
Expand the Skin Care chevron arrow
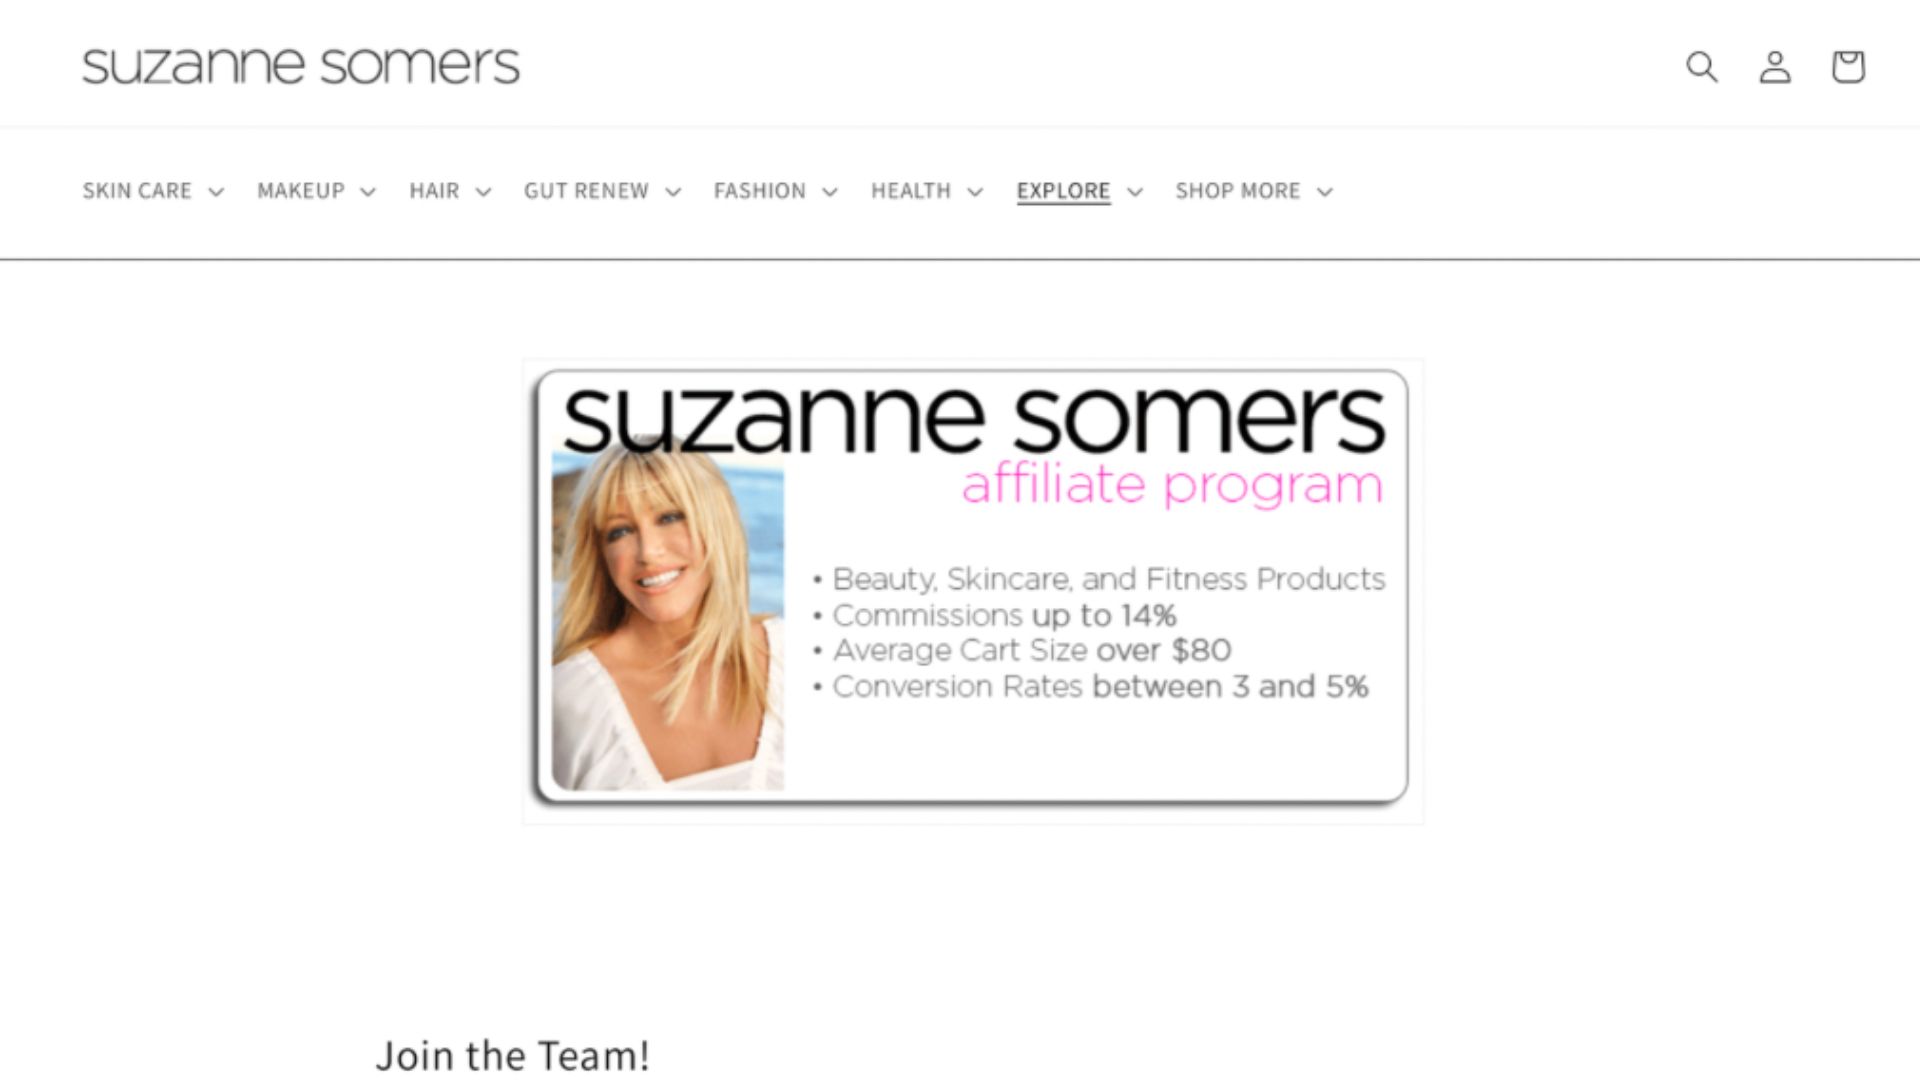pos(216,192)
